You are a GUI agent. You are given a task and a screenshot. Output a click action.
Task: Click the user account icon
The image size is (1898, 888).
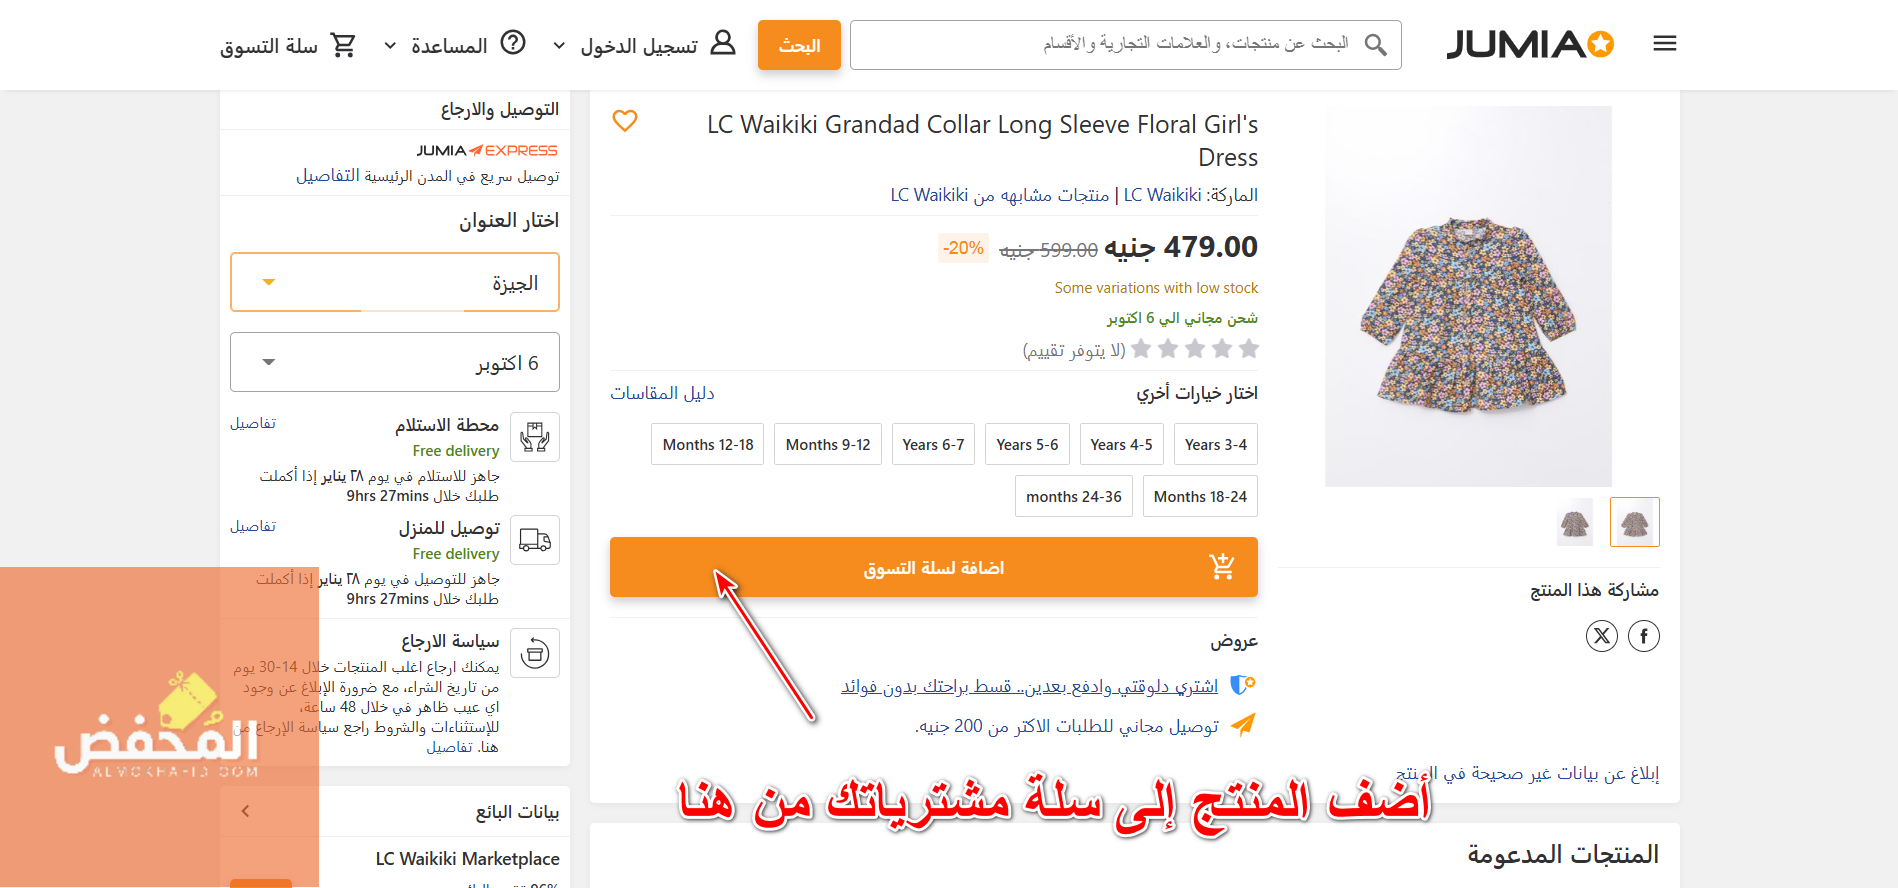(x=723, y=43)
